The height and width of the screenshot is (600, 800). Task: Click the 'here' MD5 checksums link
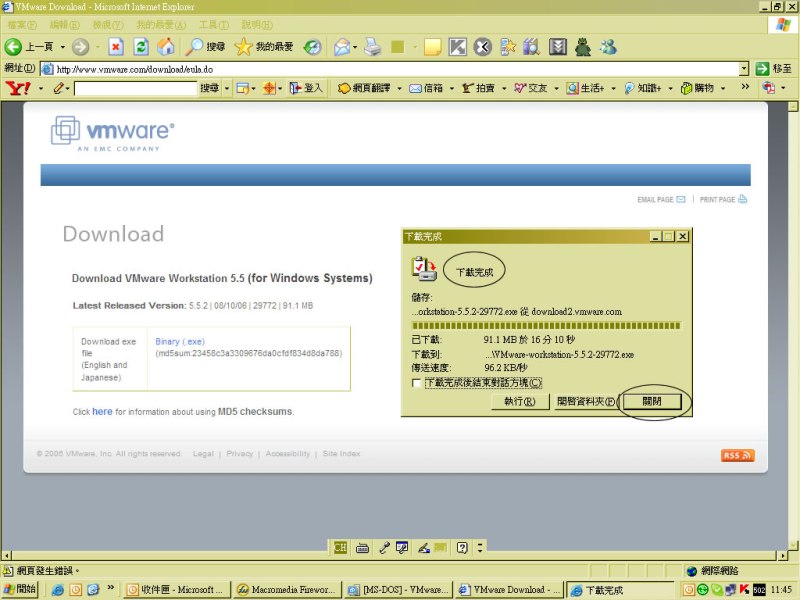click(x=102, y=411)
